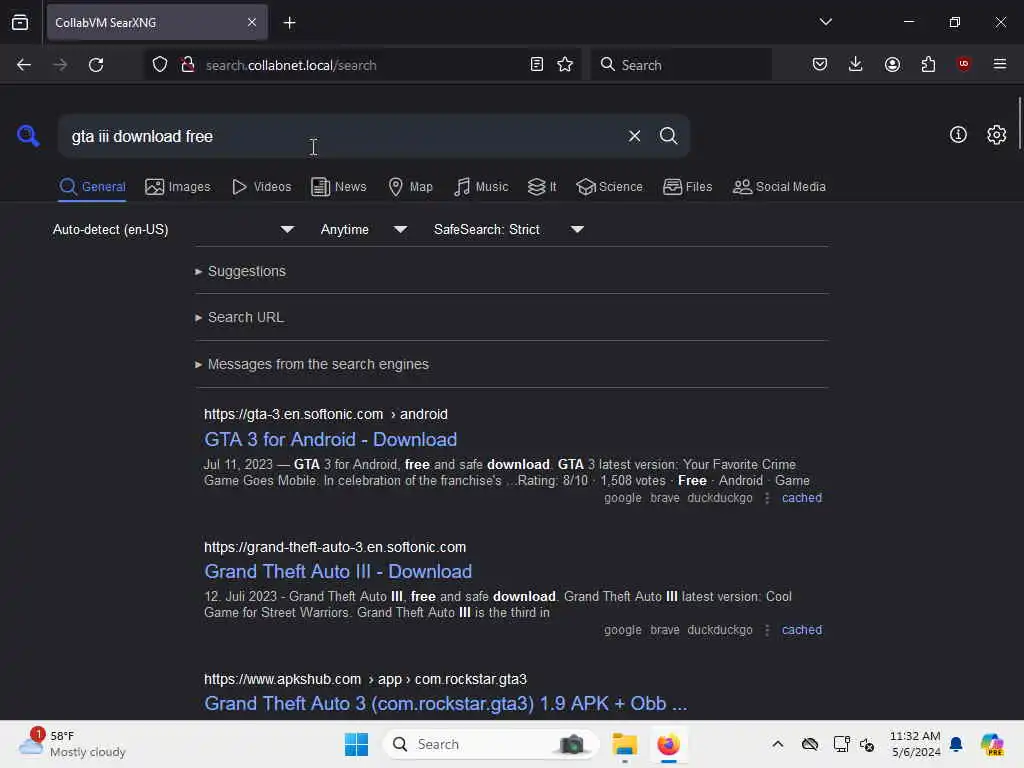Switch to the News category
The width and height of the screenshot is (1024, 768).
338,187
